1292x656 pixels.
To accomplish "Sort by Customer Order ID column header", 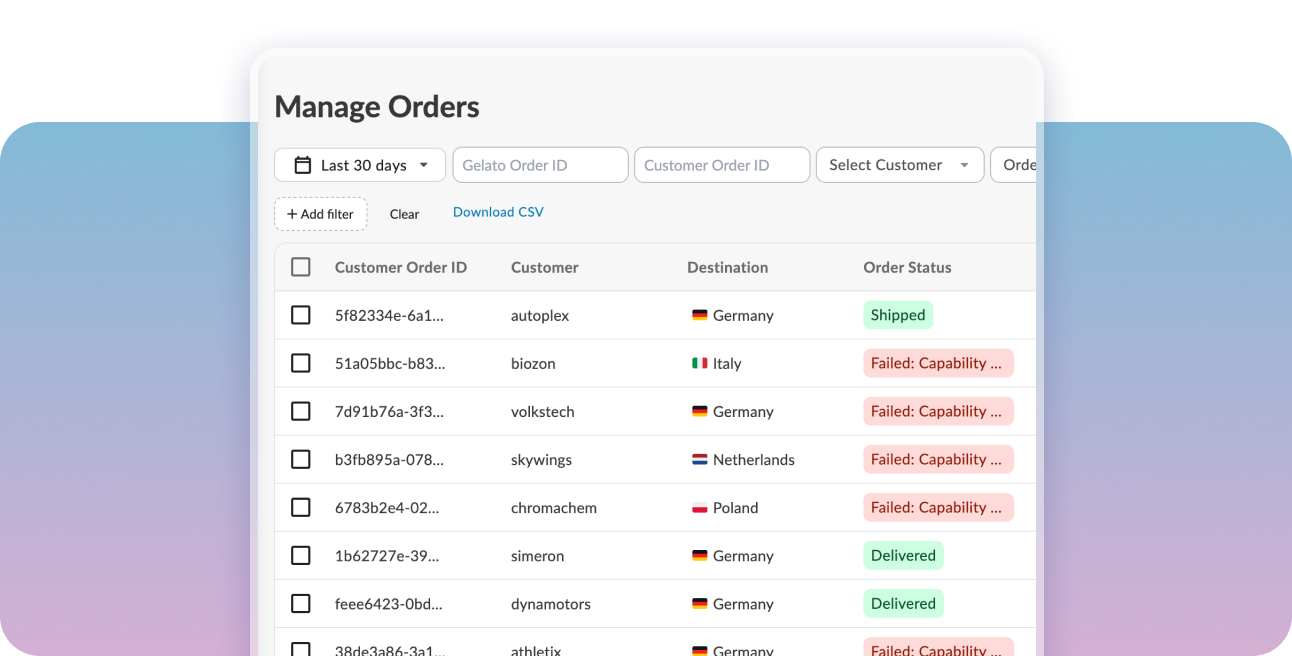I will pyautogui.click(x=401, y=267).
